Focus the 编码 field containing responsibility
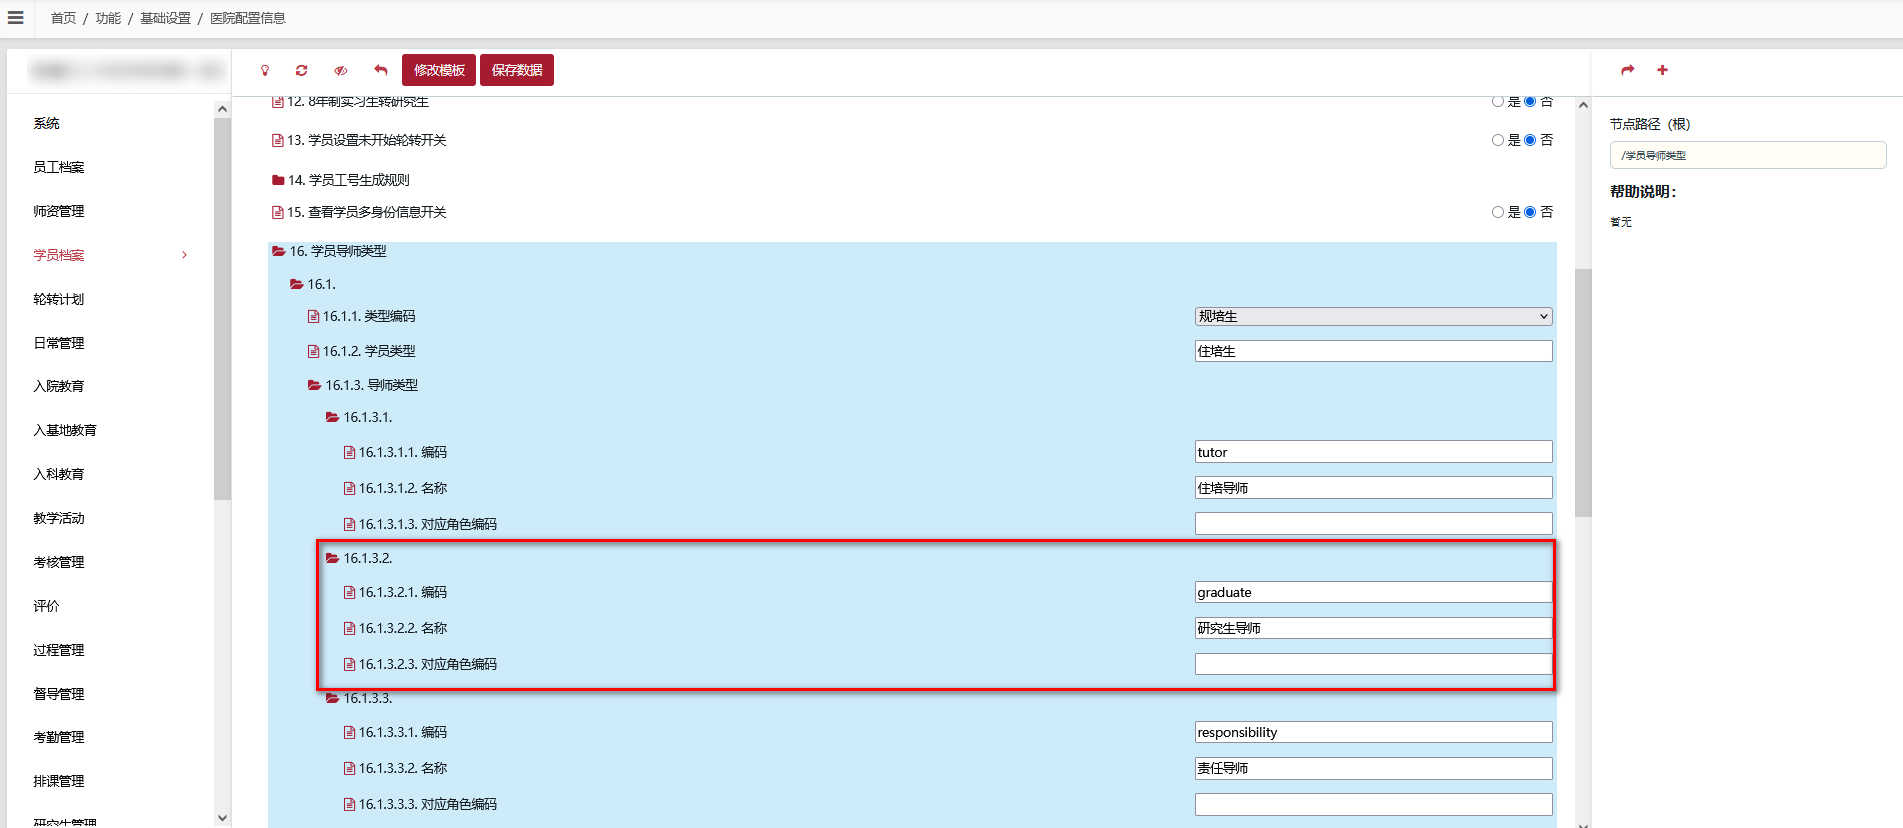 point(1373,732)
